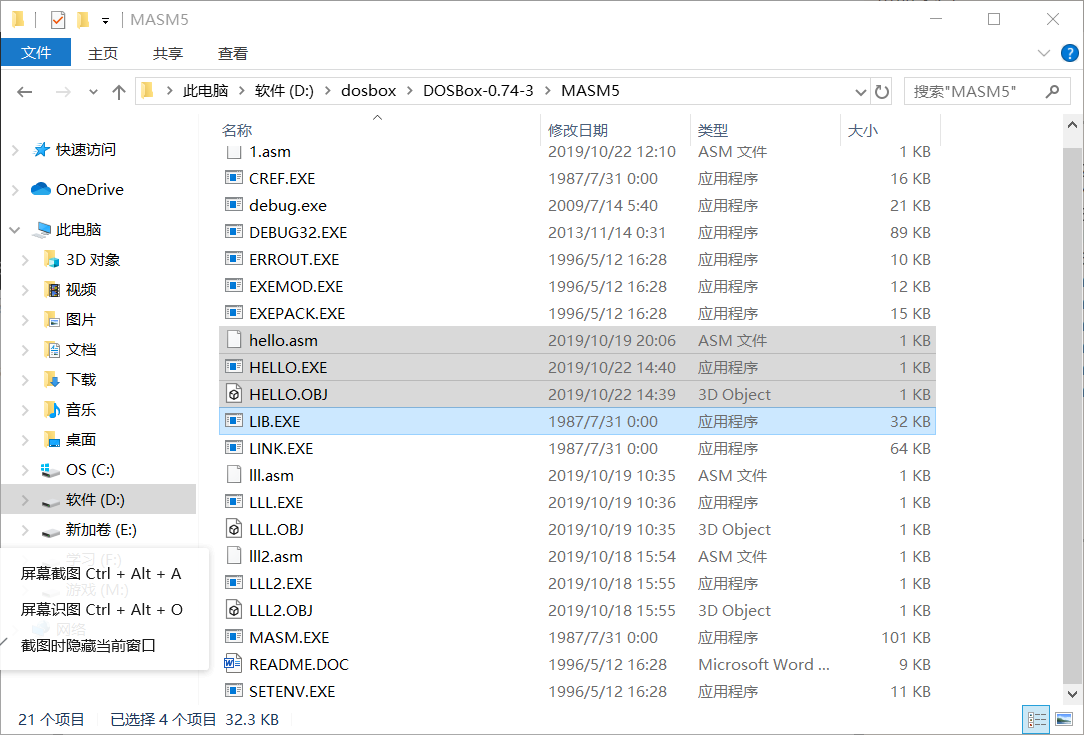The height and width of the screenshot is (735, 1084).
Task: Expand 下载 tree node
Action: click(26, 380)
